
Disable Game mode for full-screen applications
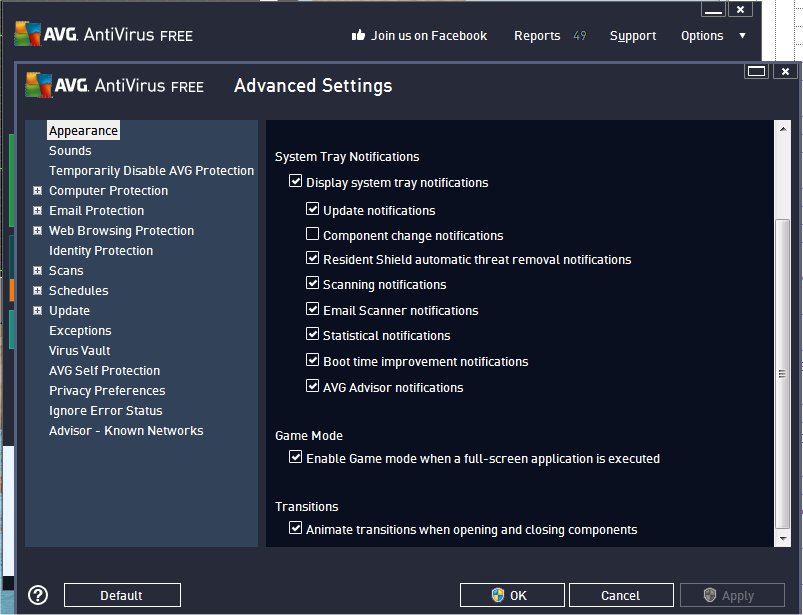point(295,456)
